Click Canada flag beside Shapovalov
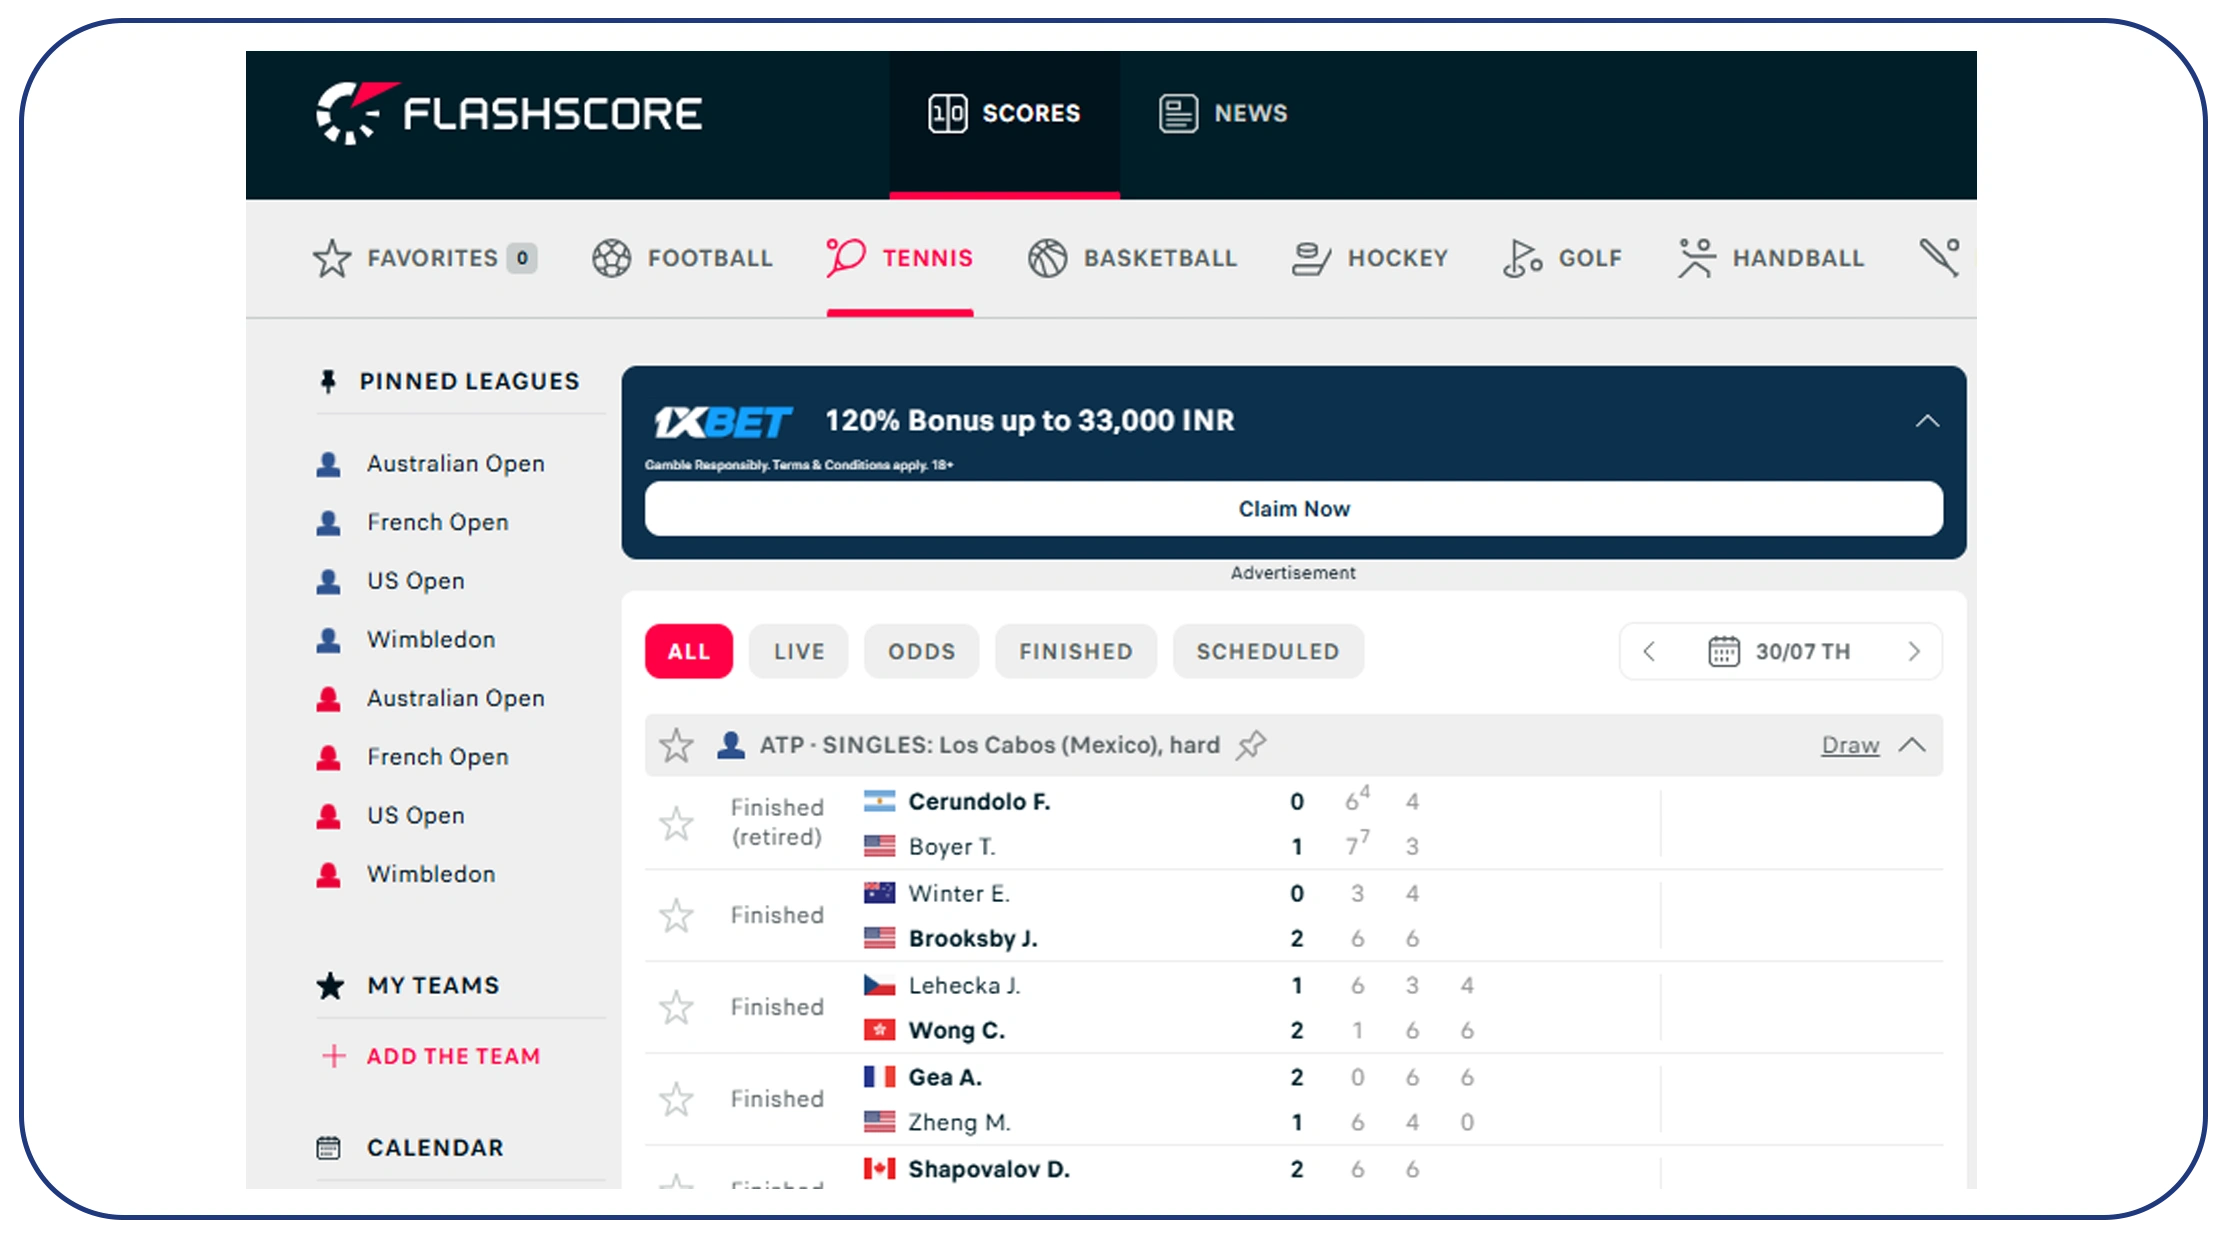This screenshot has height=1240, width=2223. pos(879,1169)
